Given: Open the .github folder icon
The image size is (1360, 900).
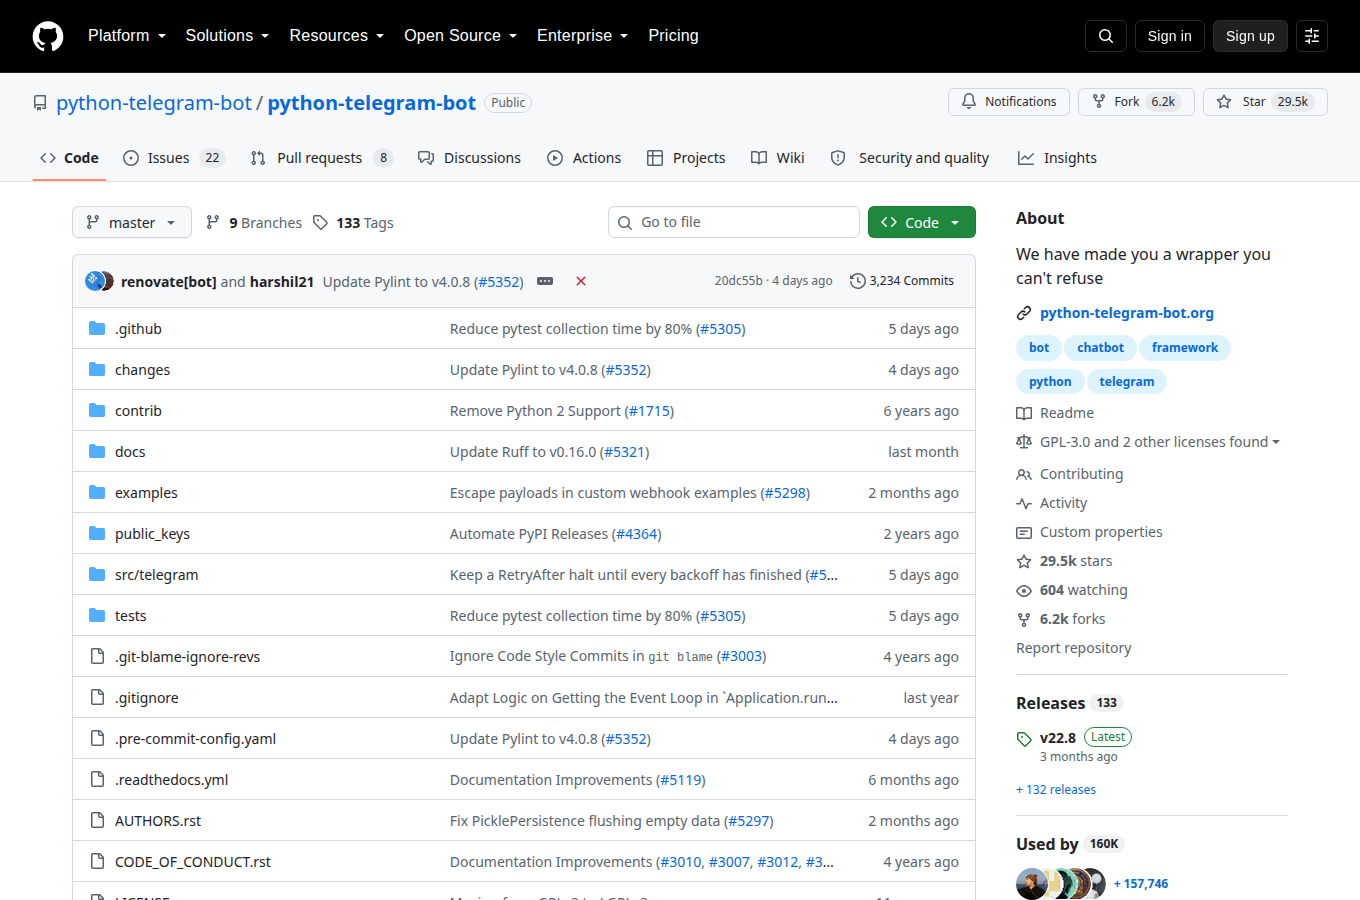Looking at the screenshot, I should coord(97,329).
